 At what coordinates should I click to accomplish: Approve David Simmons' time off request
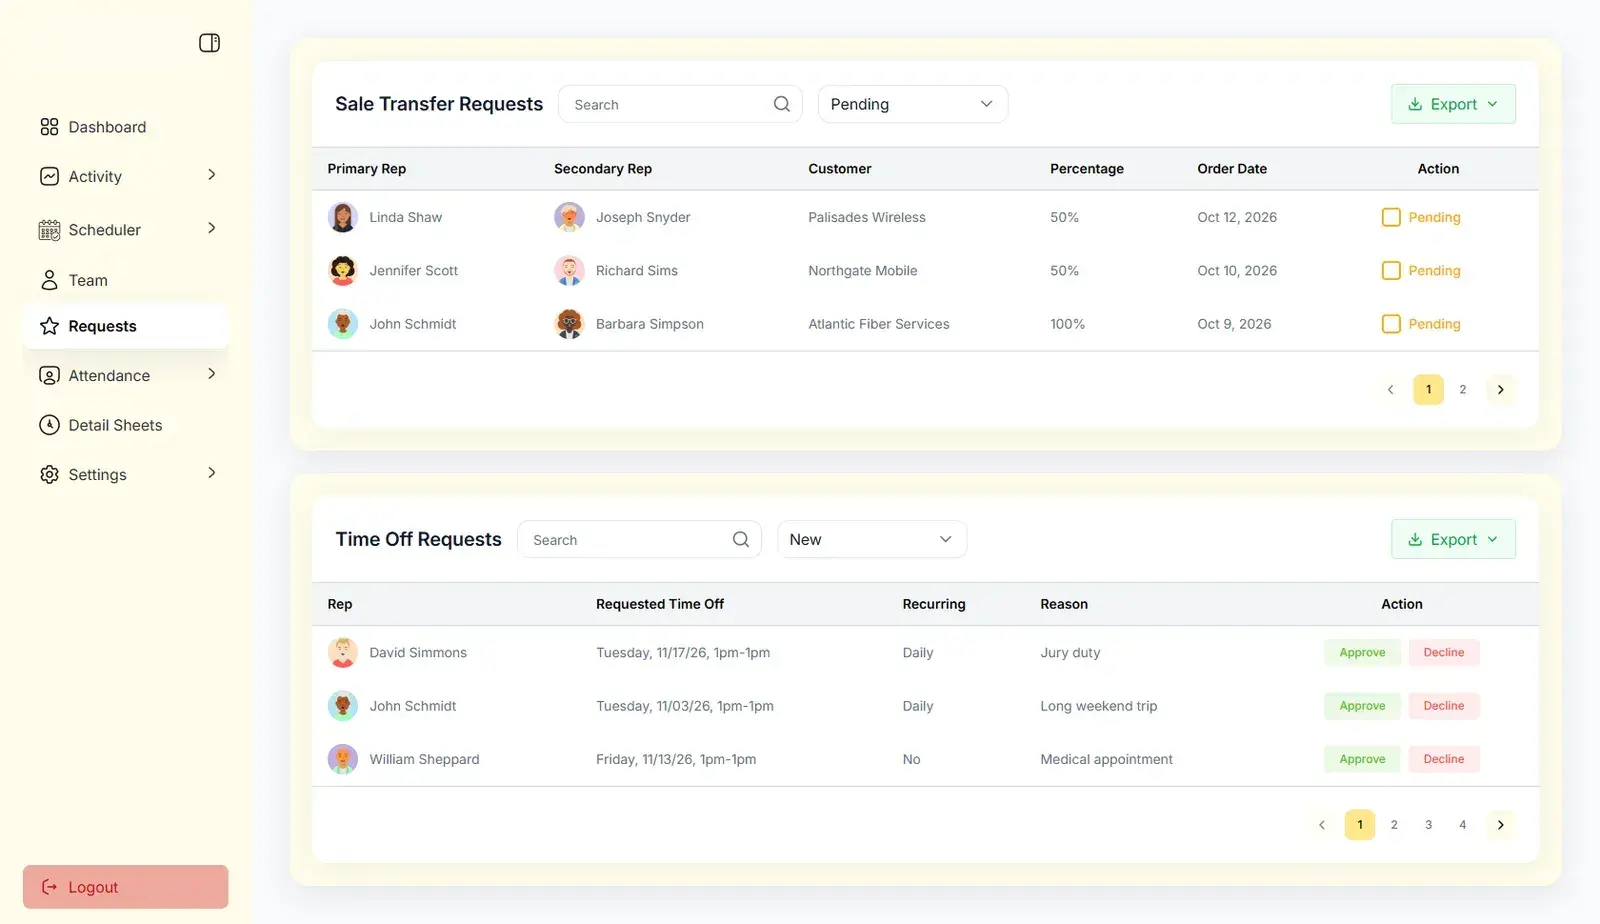click(x=1362, y=652)
